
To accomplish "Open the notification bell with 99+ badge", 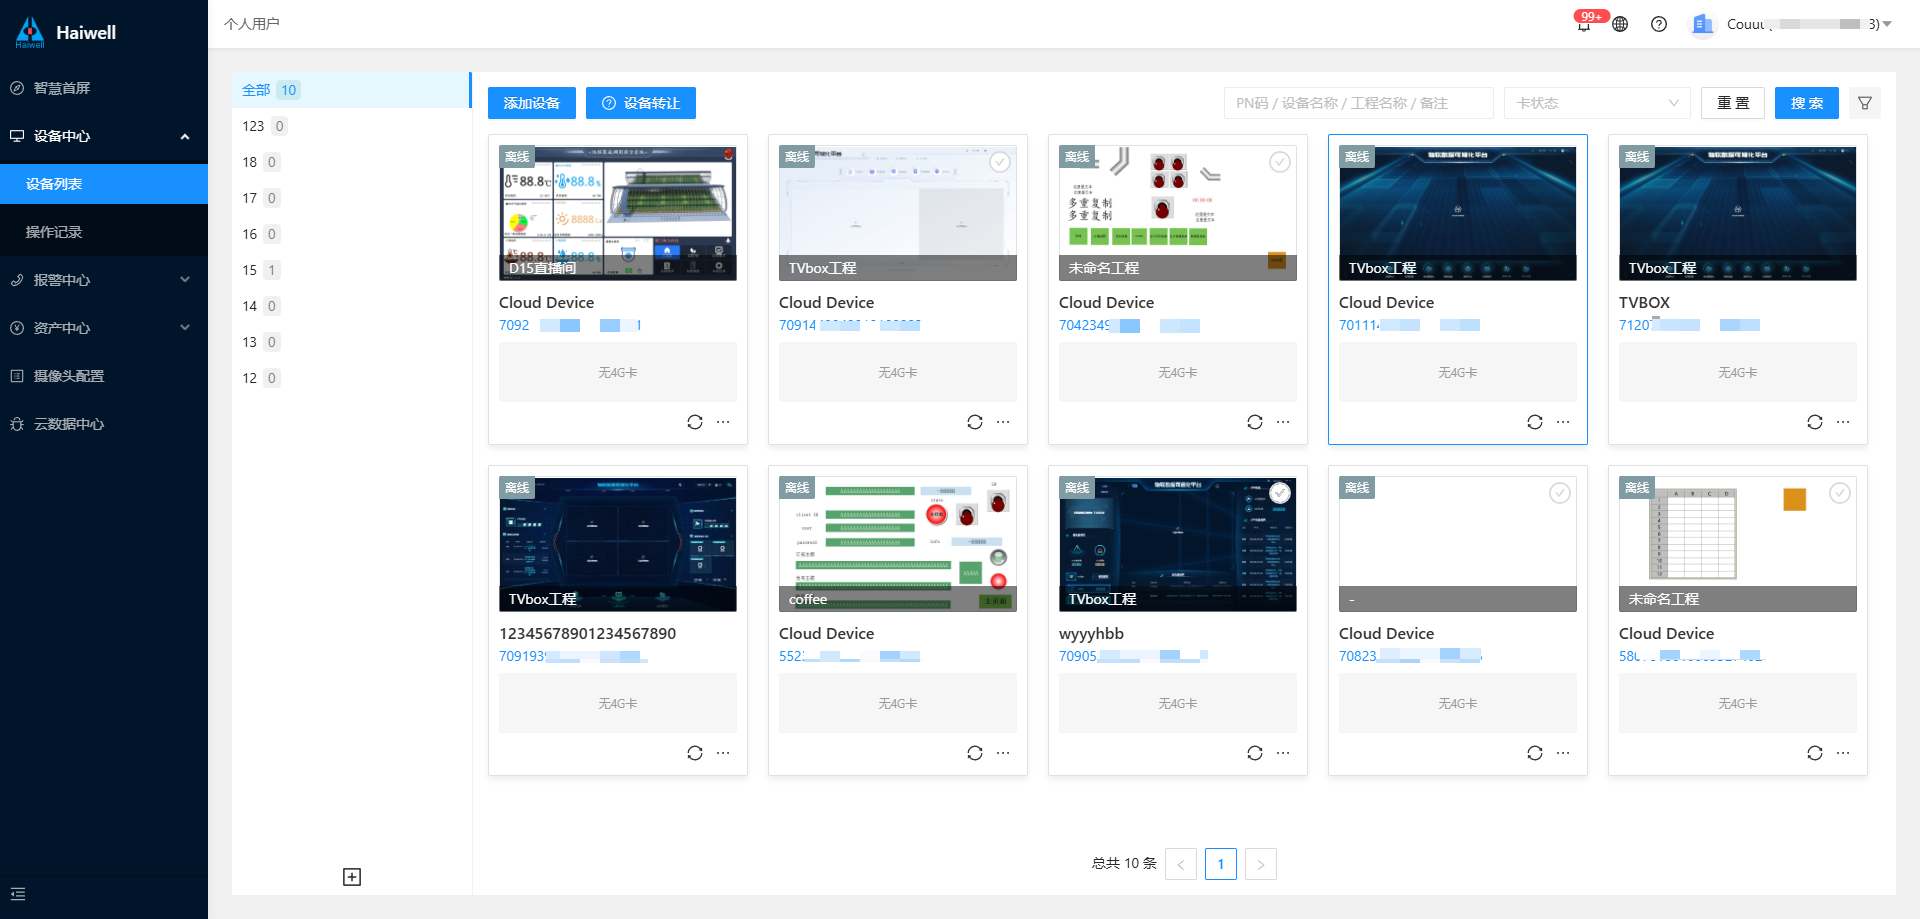I will coord(1584,25).
